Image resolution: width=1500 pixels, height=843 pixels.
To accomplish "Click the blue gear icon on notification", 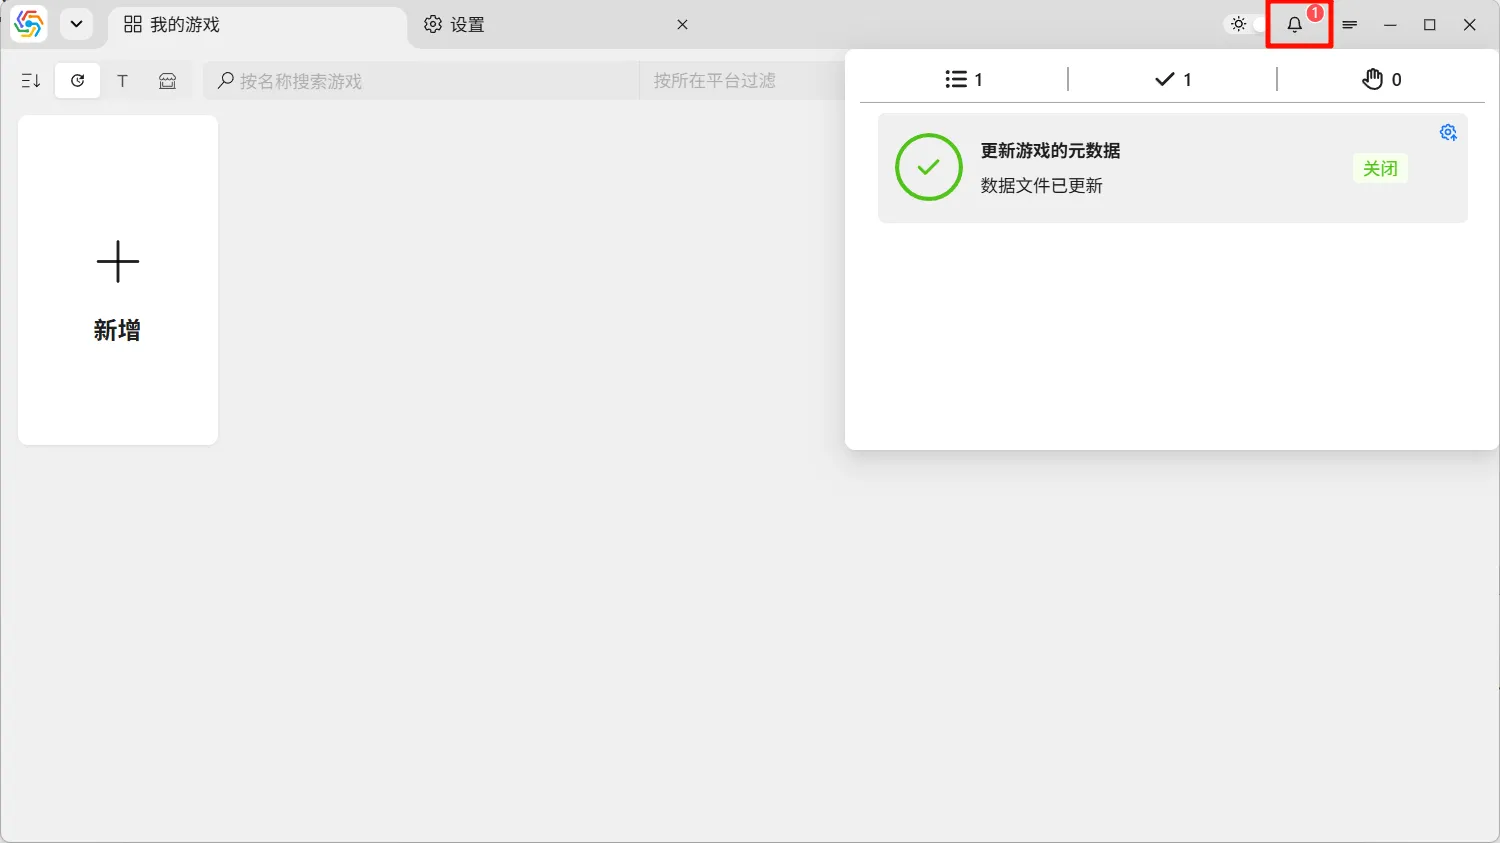I will [1448, 133].
